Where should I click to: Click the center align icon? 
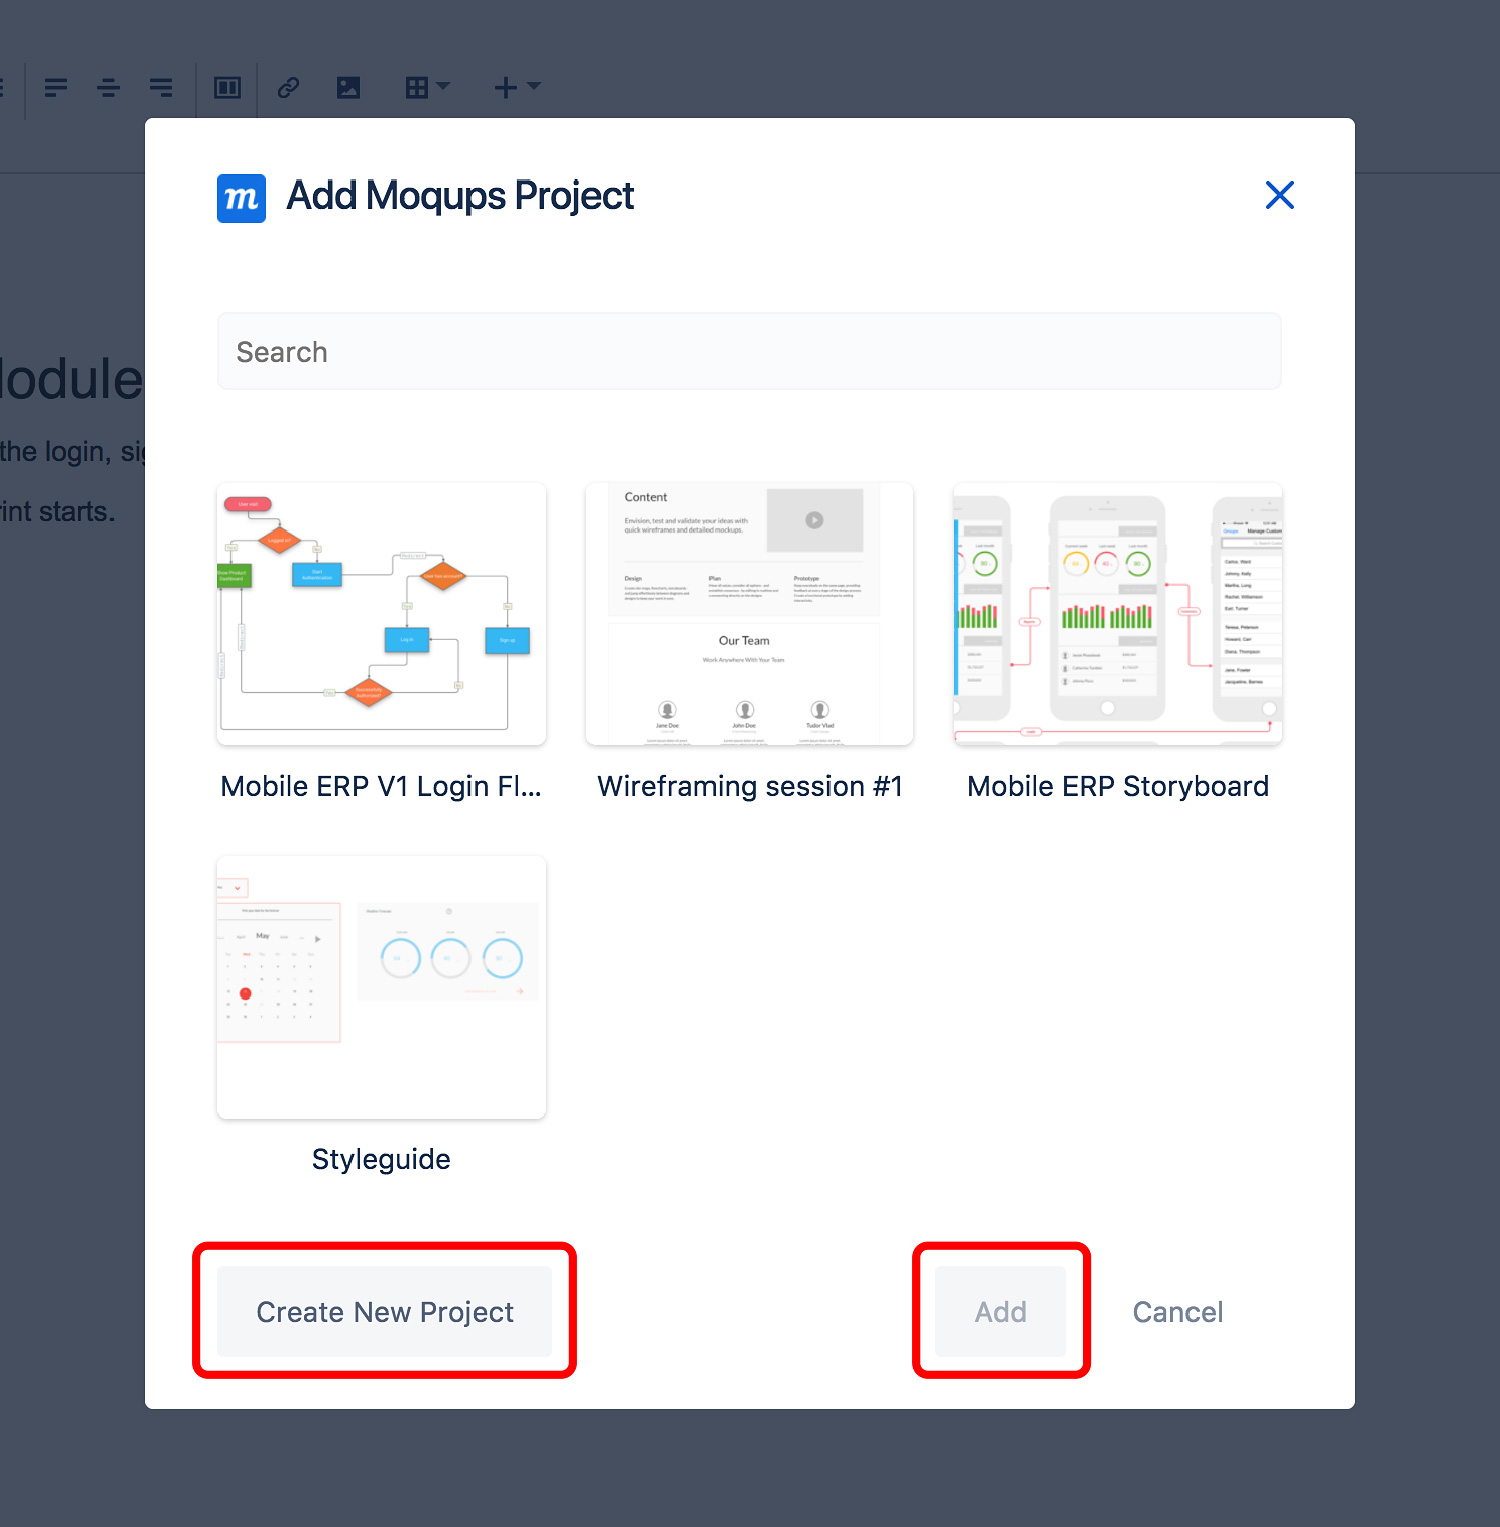pos(108,88)
